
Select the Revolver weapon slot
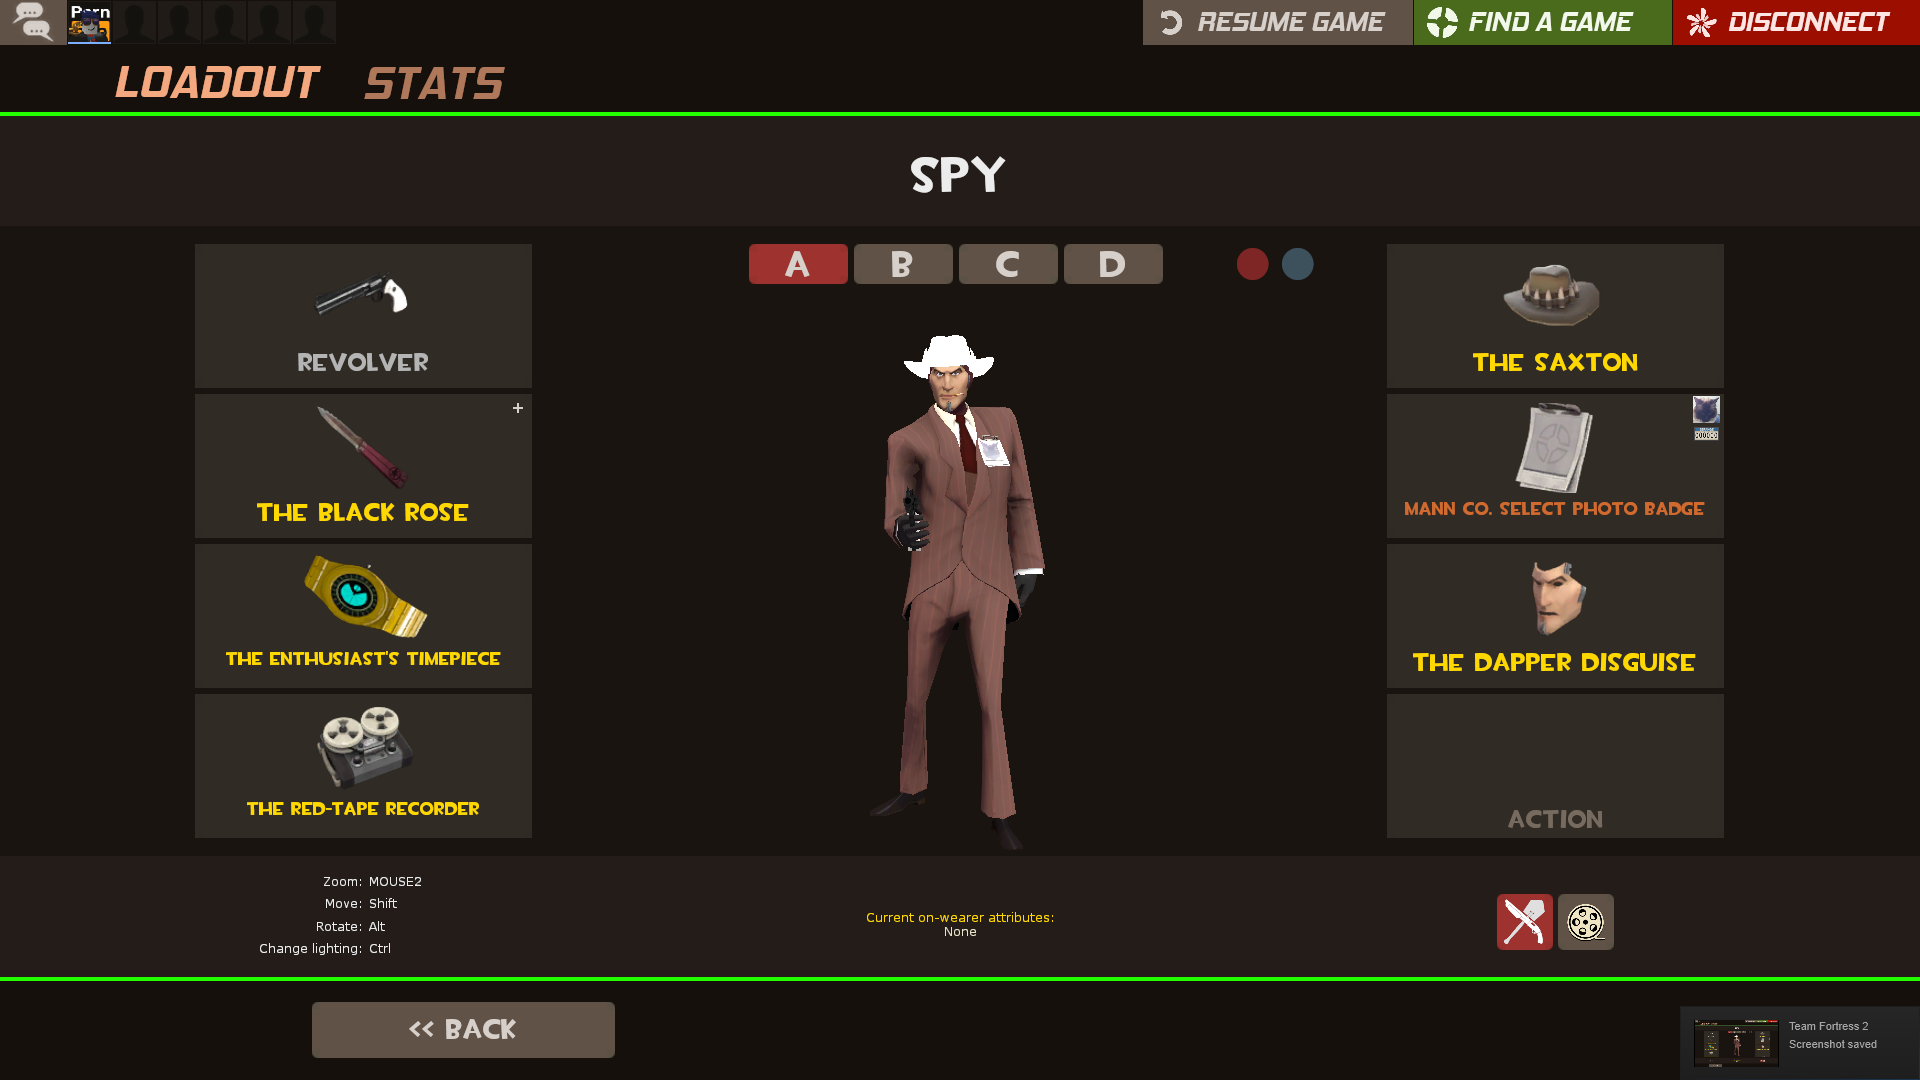tap(363, 316)
